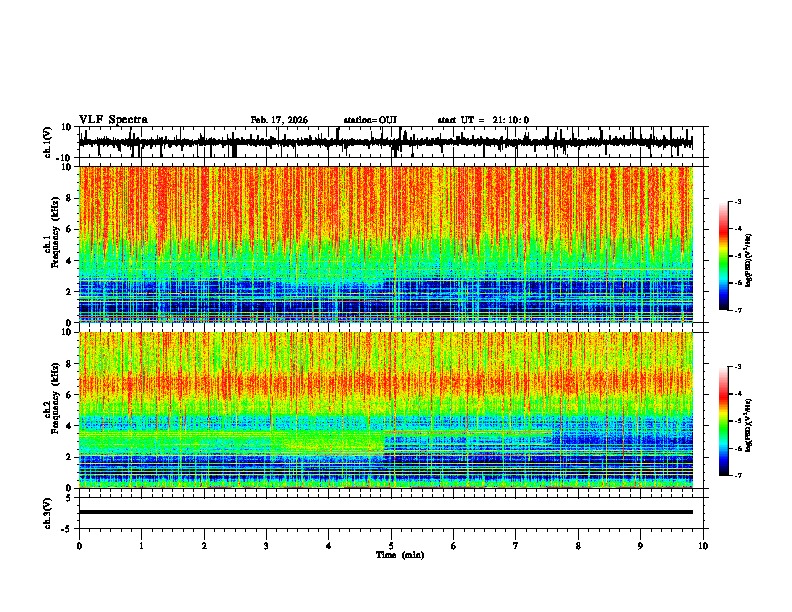Click the "-3" tick on ch.1 colorbar
This screenshot has height=612, width=792.
(x=737, y=201)
